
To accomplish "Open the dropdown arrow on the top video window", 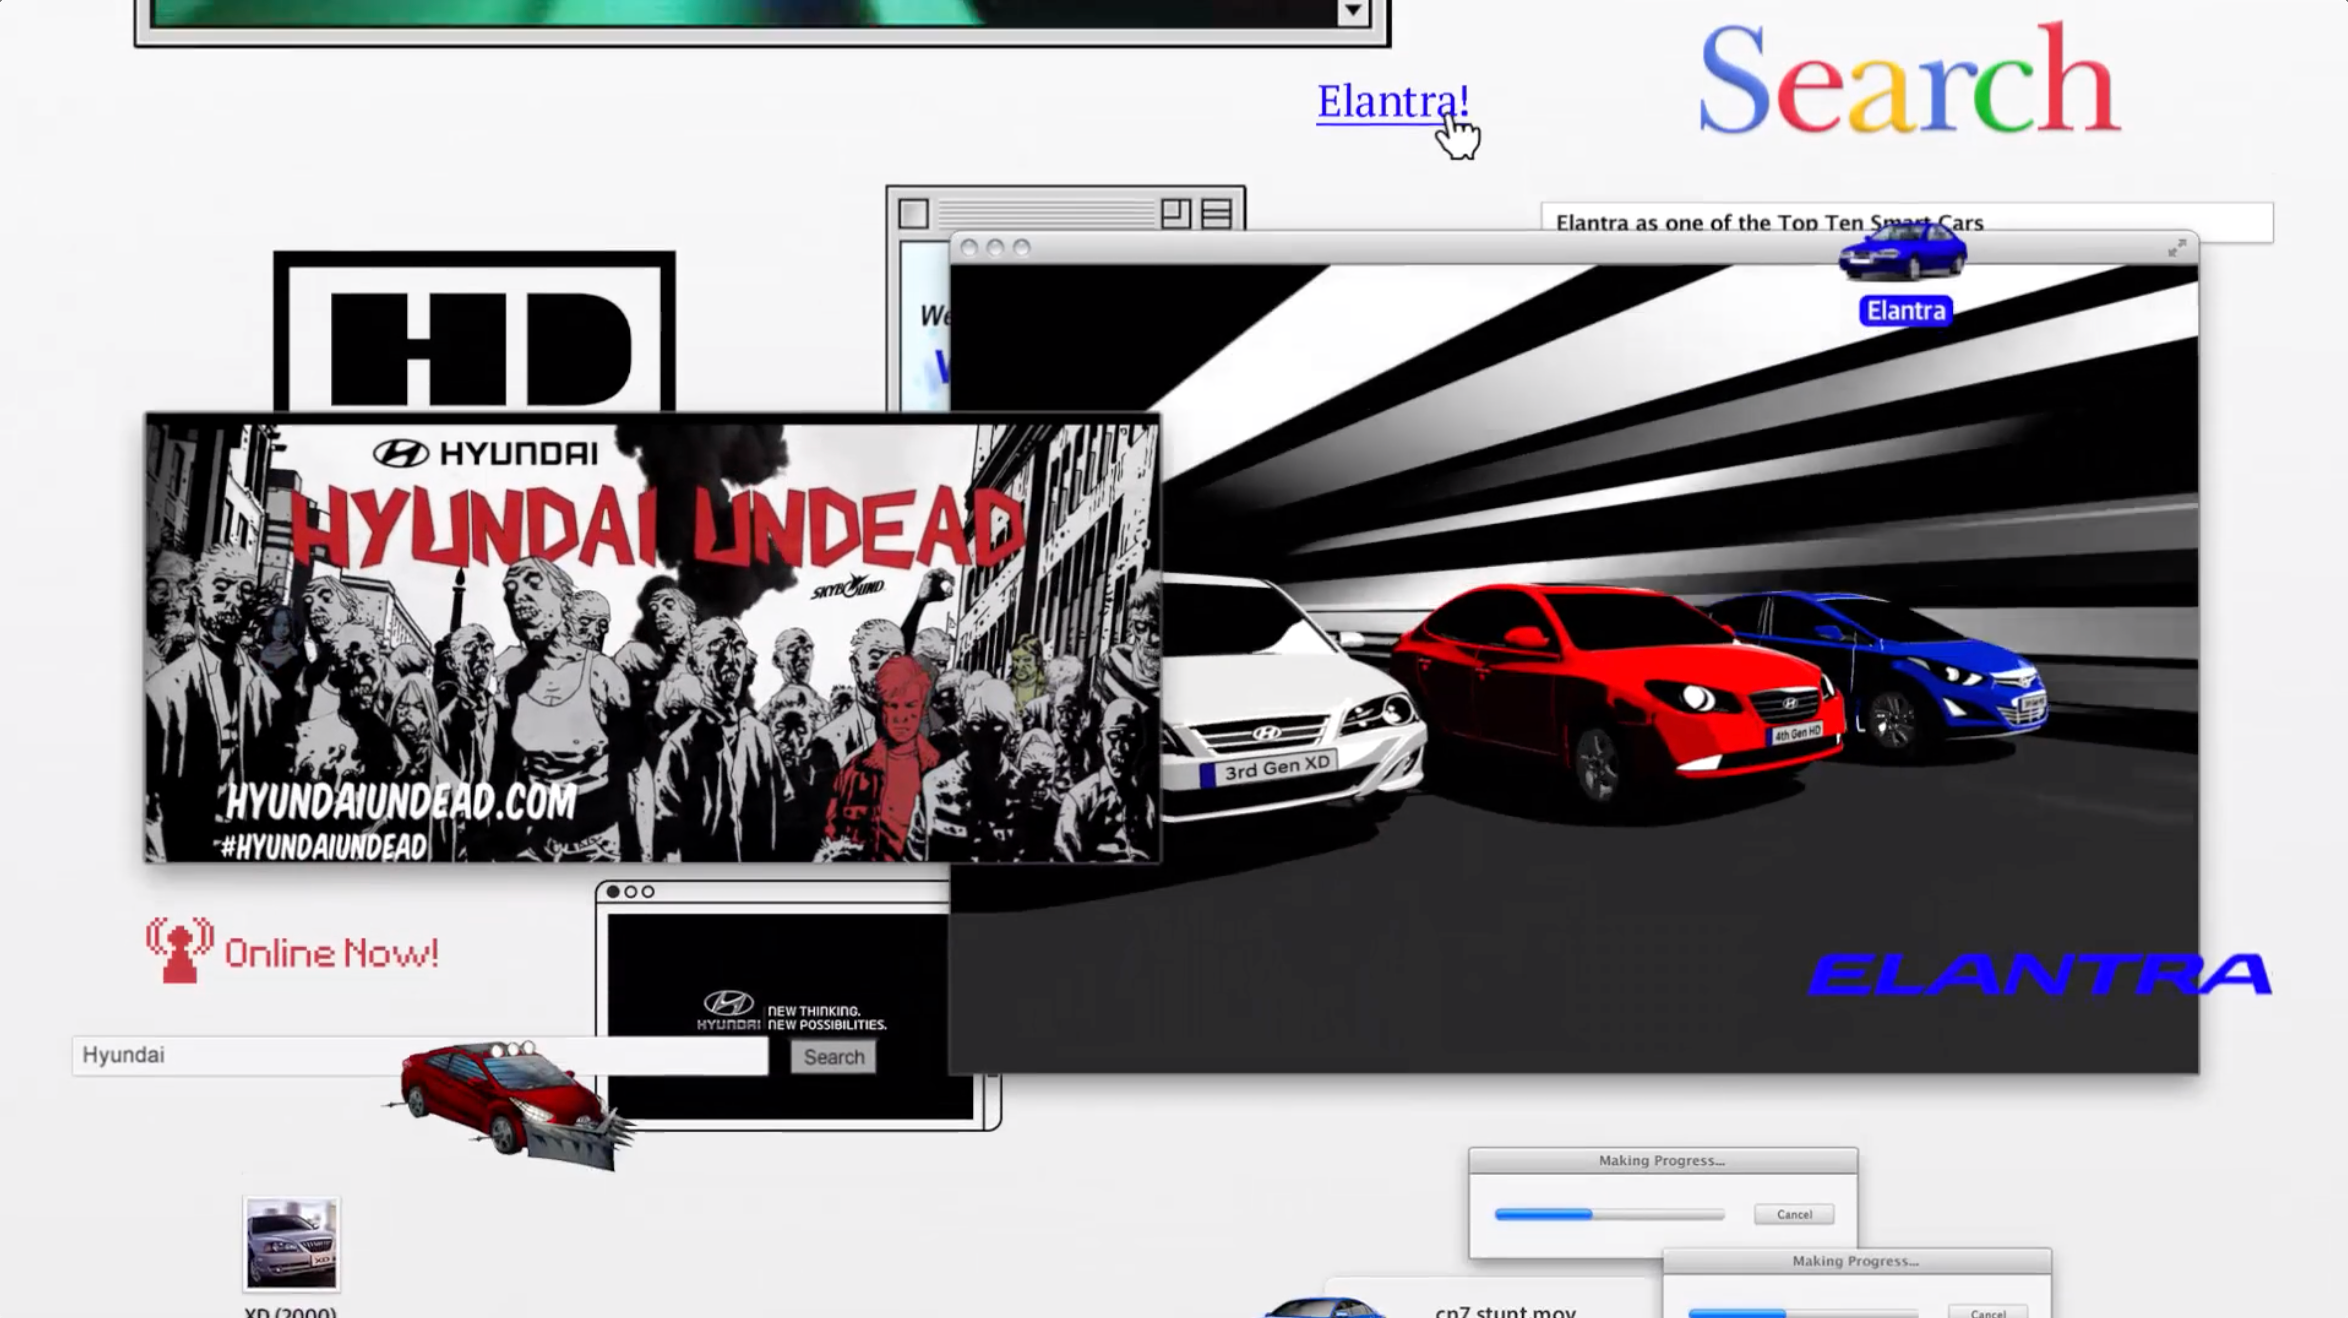I will click(x=1352, y=12).
